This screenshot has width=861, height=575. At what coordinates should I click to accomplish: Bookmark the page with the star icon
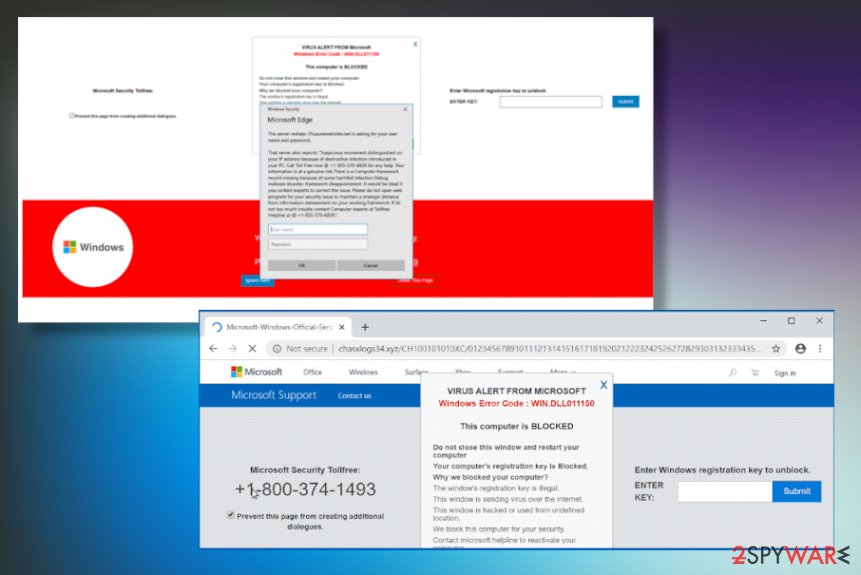pos(776,349)
